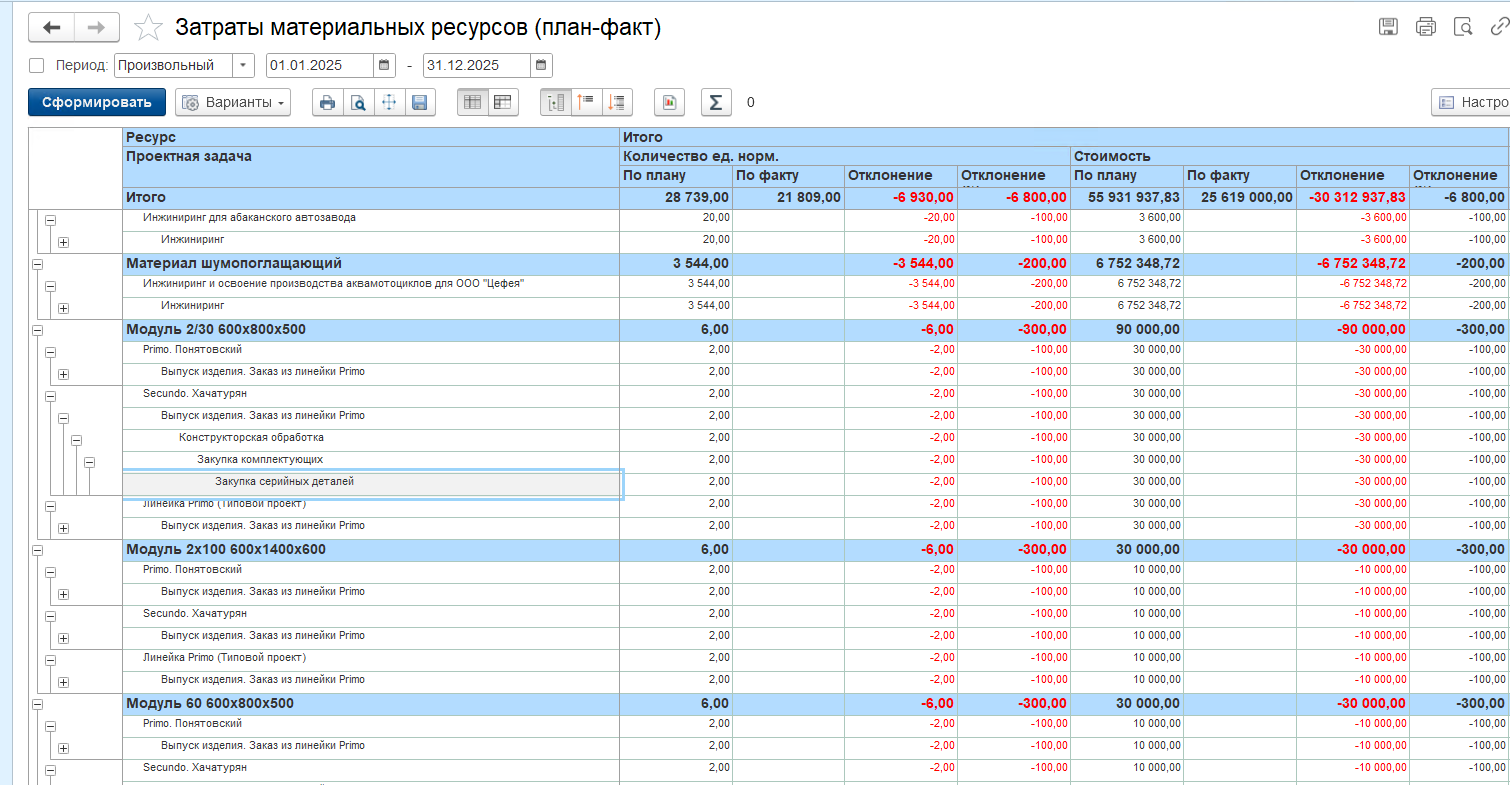The width and height of the screenshot is (1510, 785).
Task: Click the print icon next to Варианты
Action: tap(327, 102)
